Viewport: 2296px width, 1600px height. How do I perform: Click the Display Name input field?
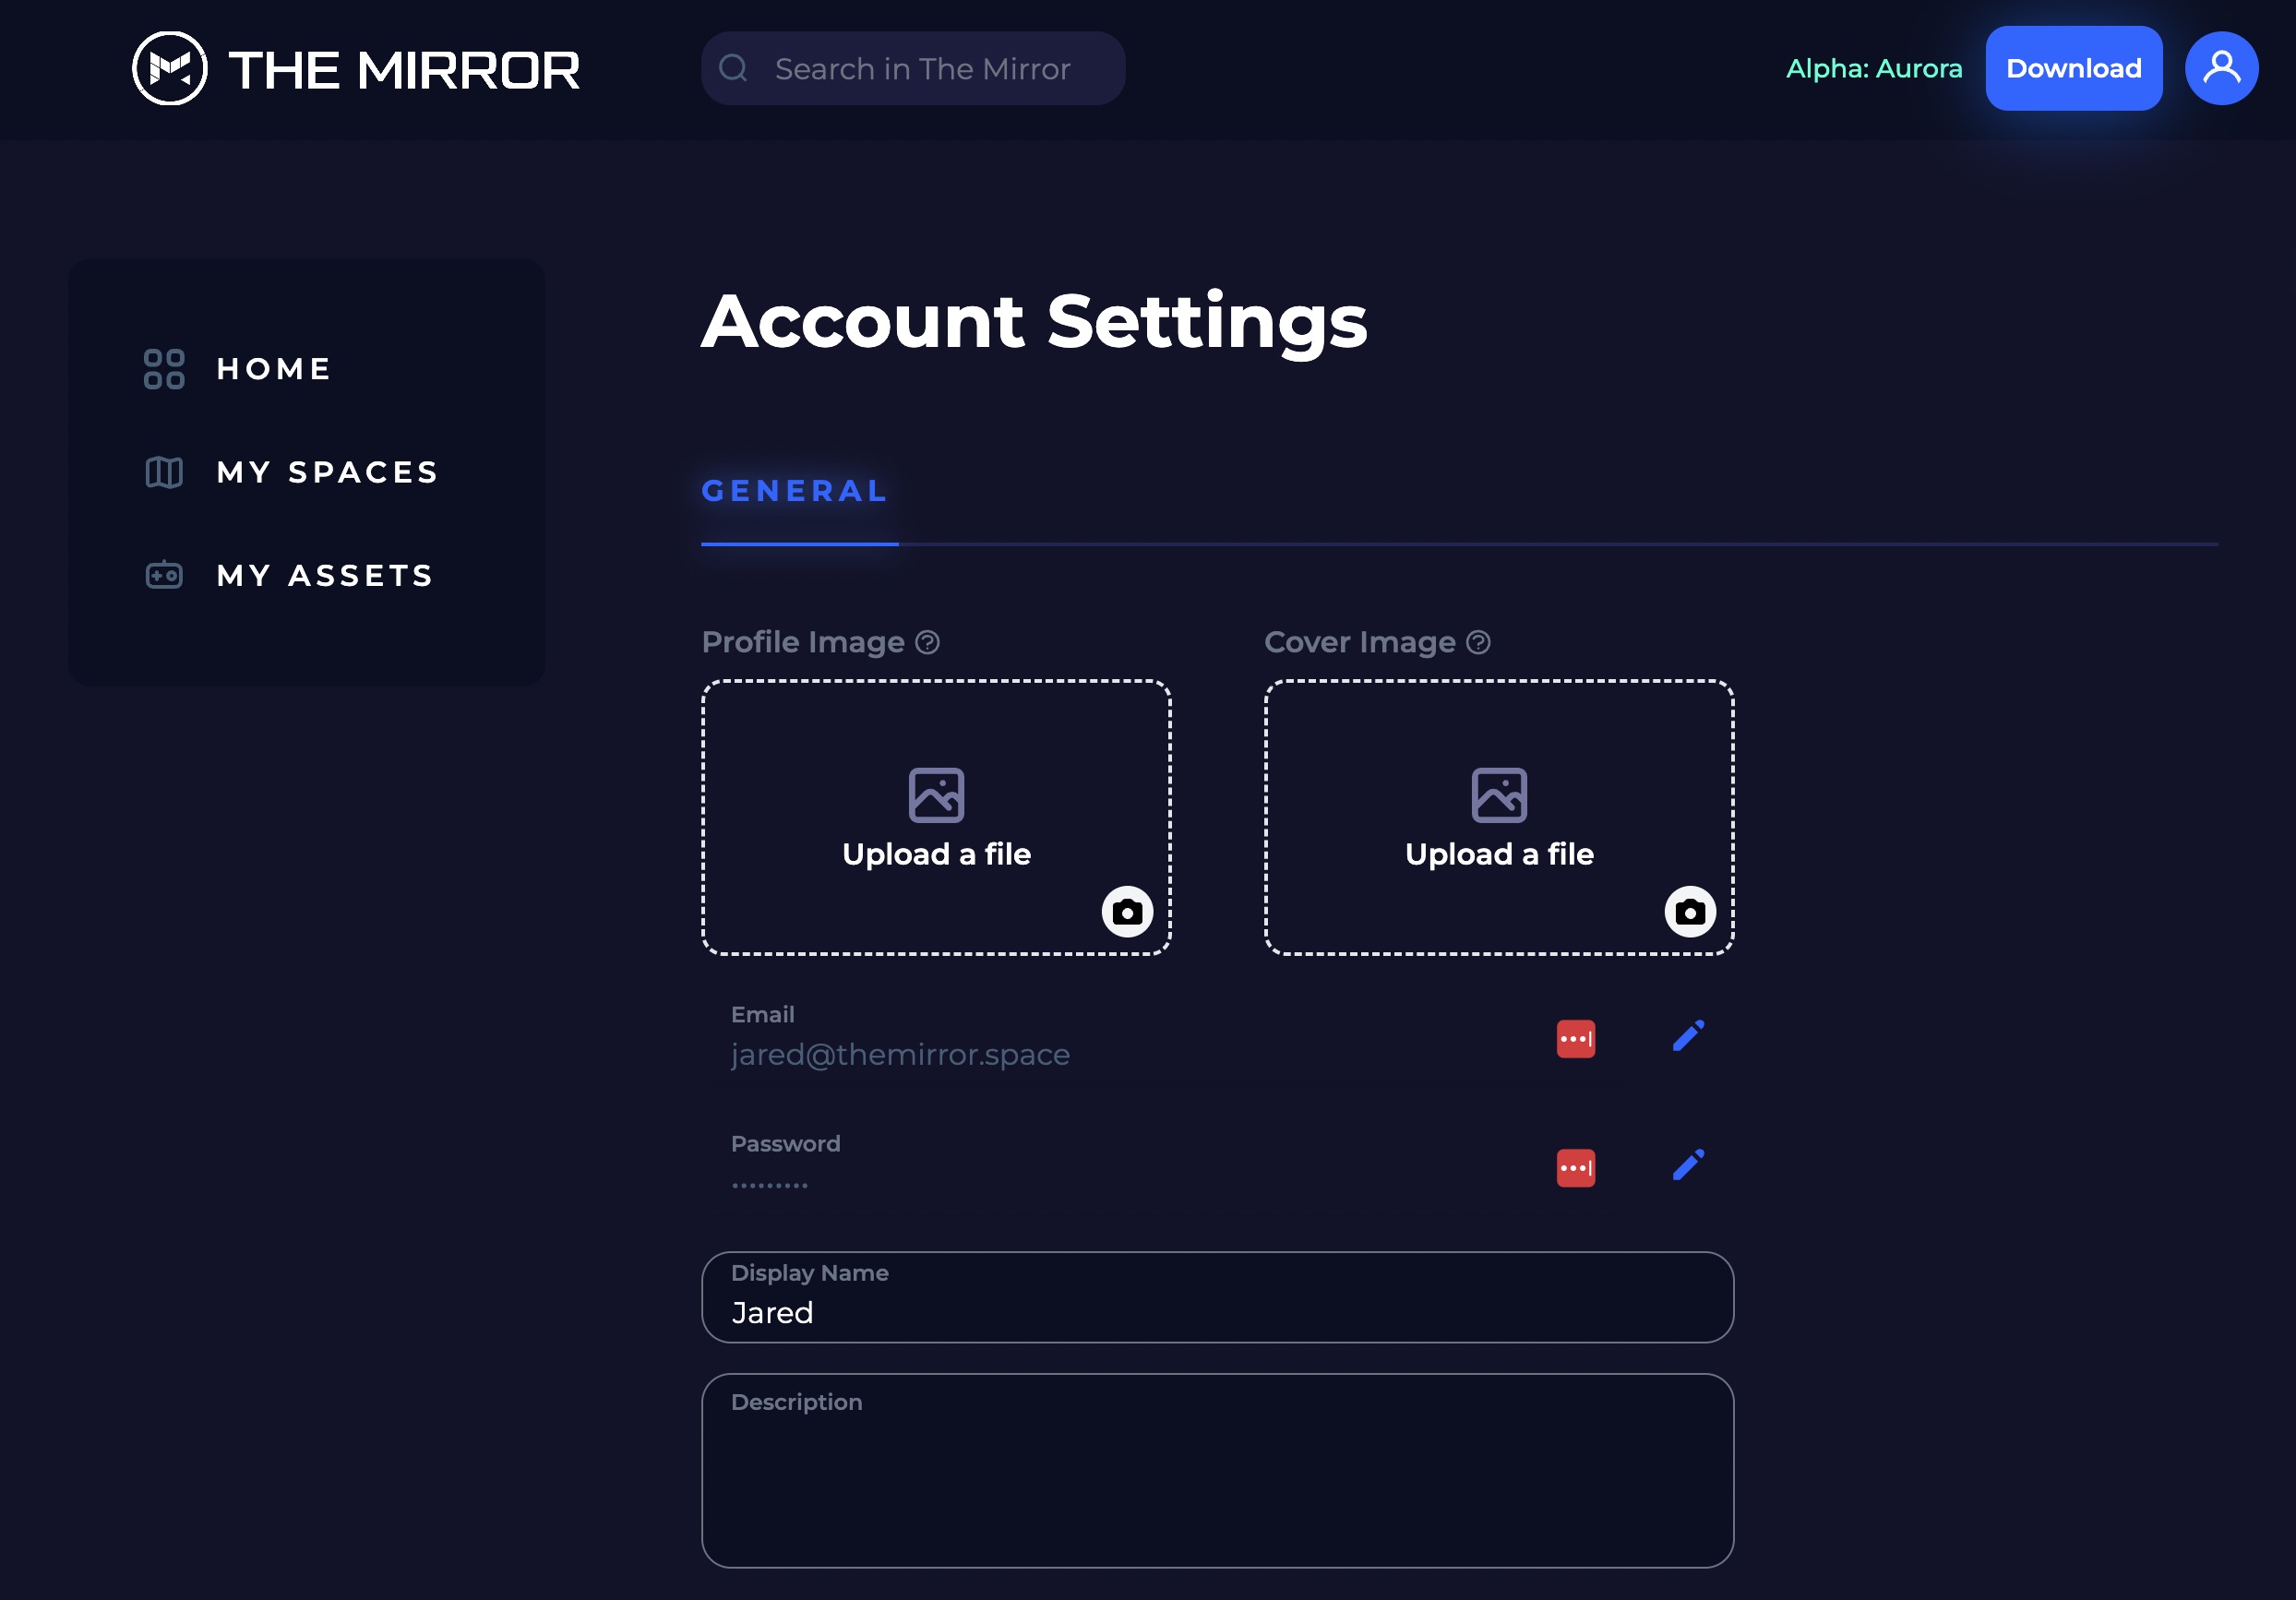click(x=1216, y=1311)
